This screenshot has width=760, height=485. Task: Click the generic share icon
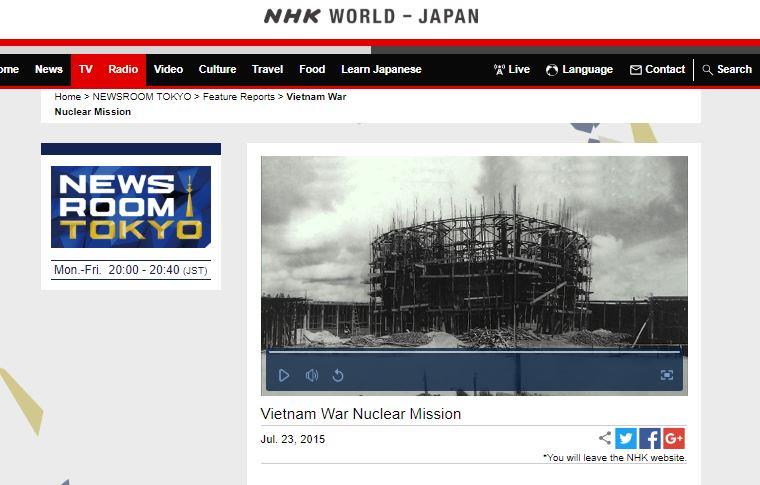coord(605,438)
